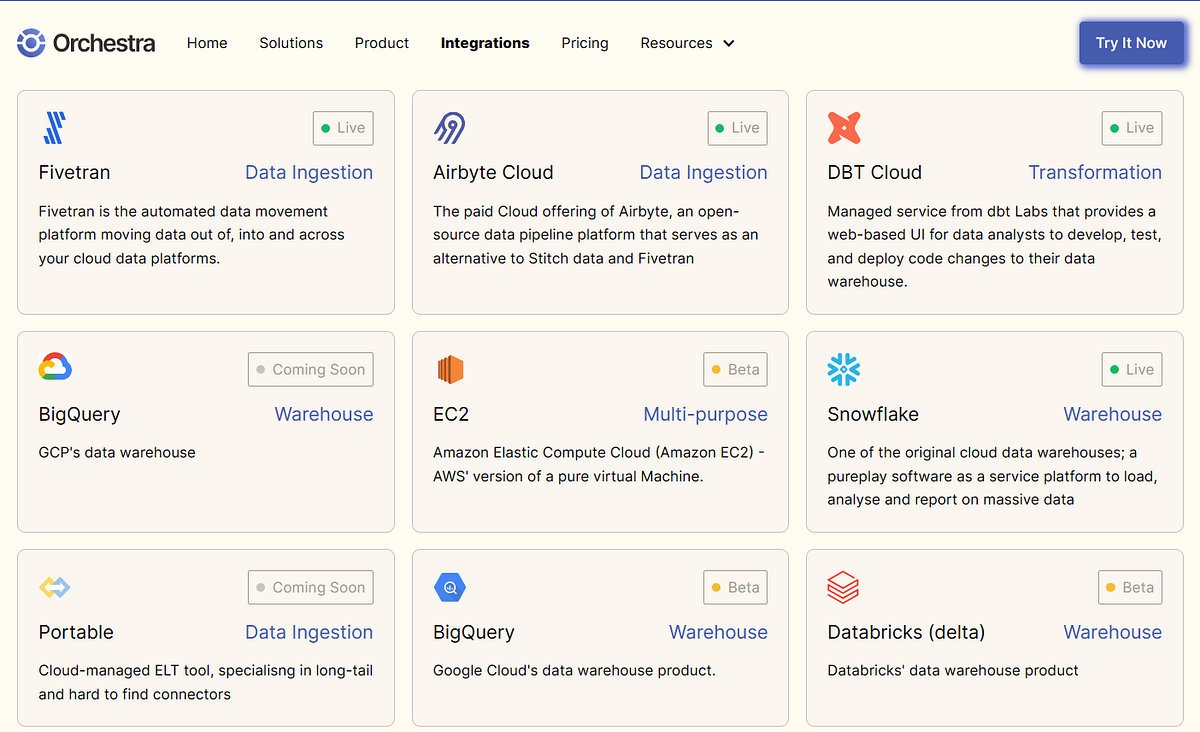
Task: Click the Beta badge on Databricks (delta)
Action: [1129, 587]
